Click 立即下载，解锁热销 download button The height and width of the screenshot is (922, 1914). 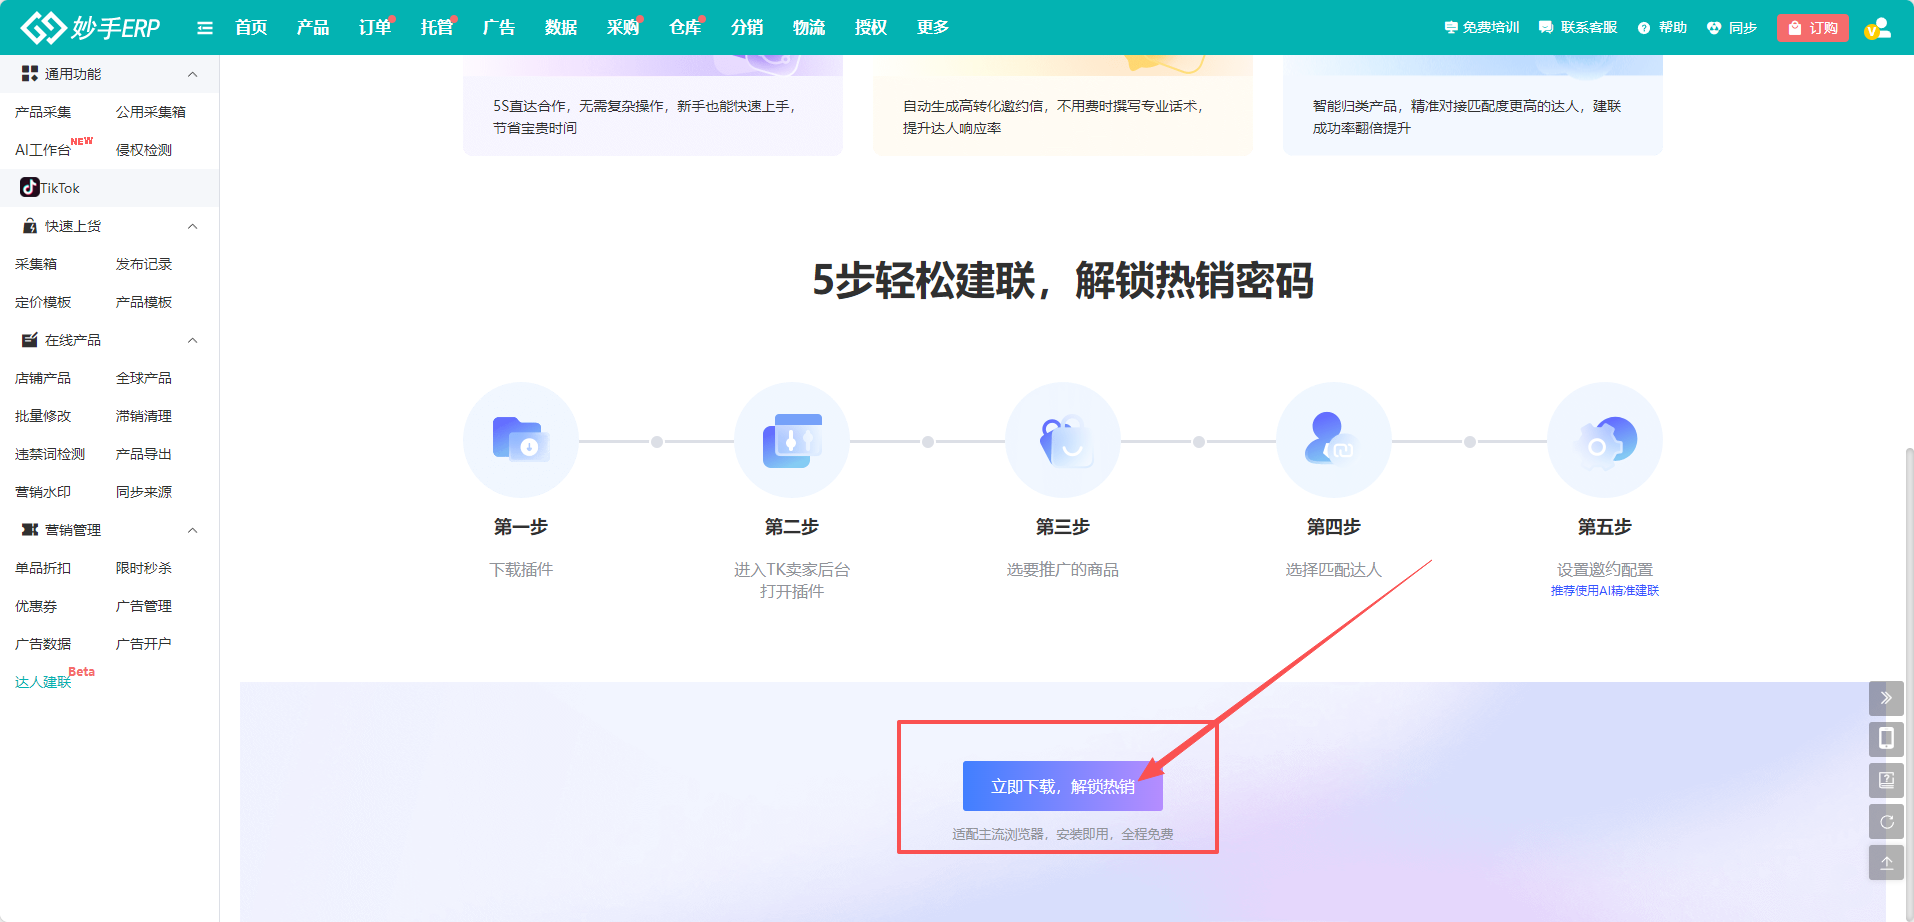1063,786
